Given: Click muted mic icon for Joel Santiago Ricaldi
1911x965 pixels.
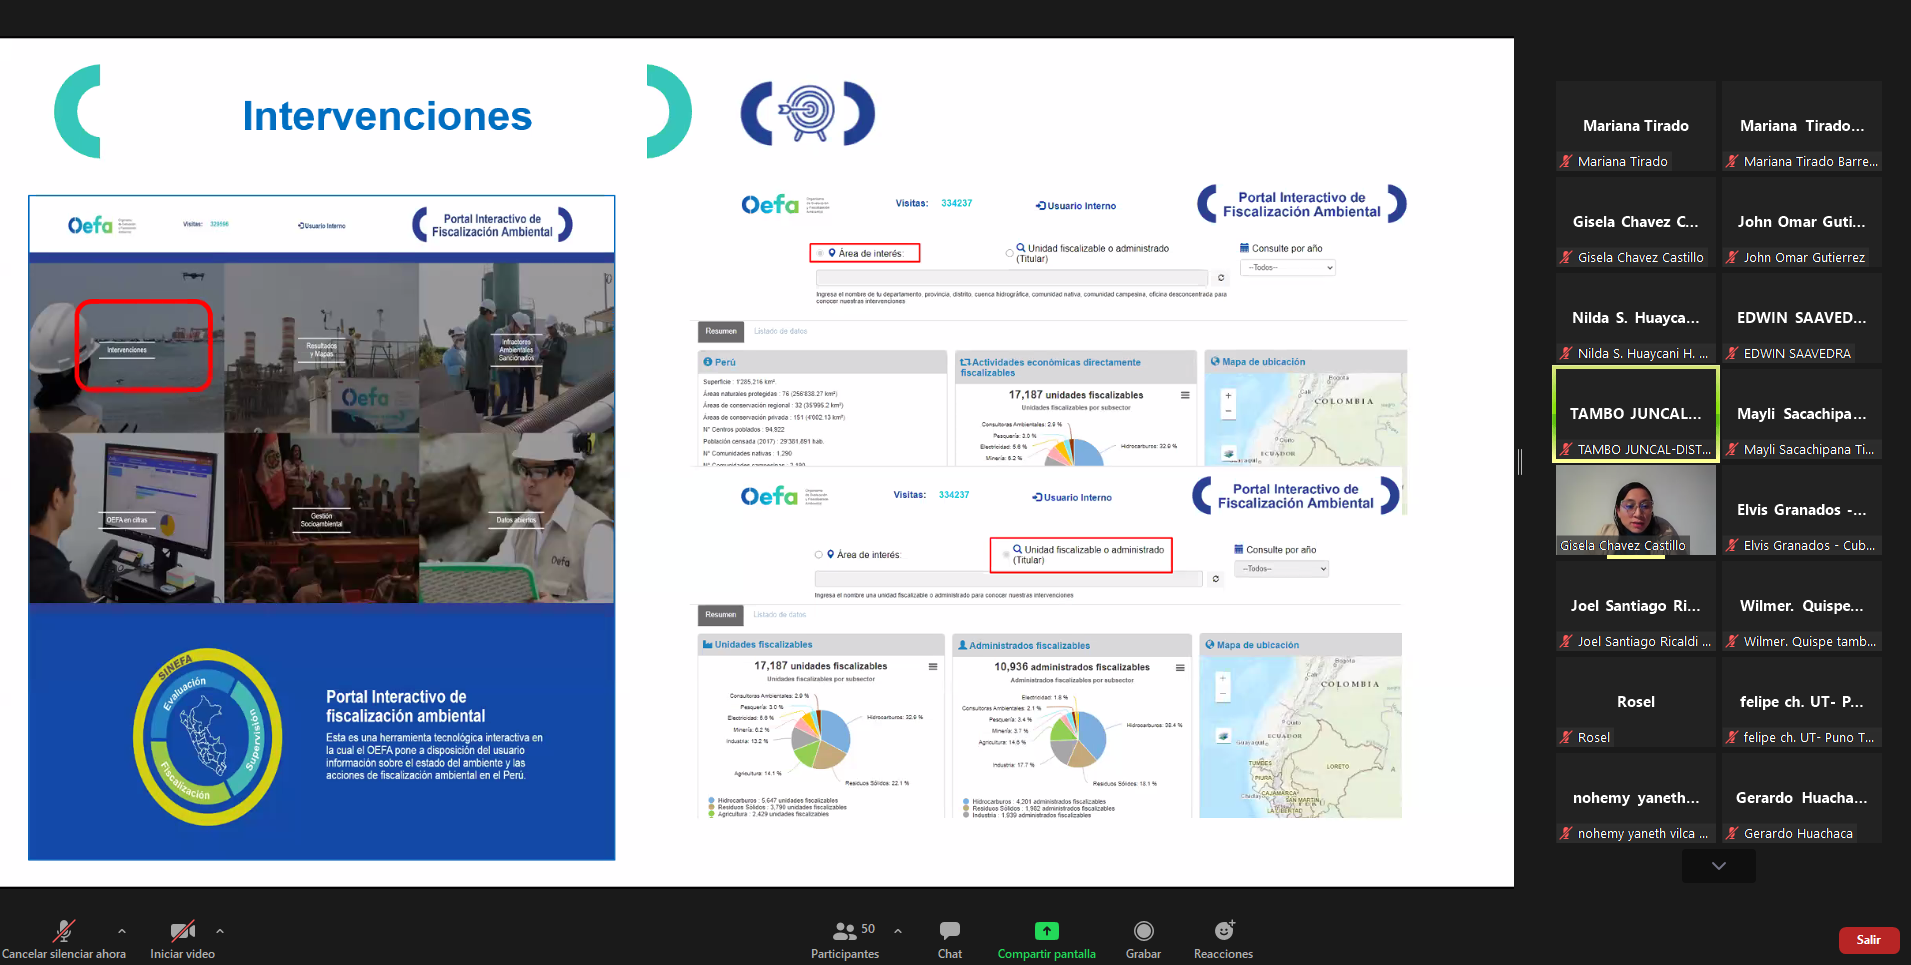Looking at the screenshot, I should click(1566, 641).
